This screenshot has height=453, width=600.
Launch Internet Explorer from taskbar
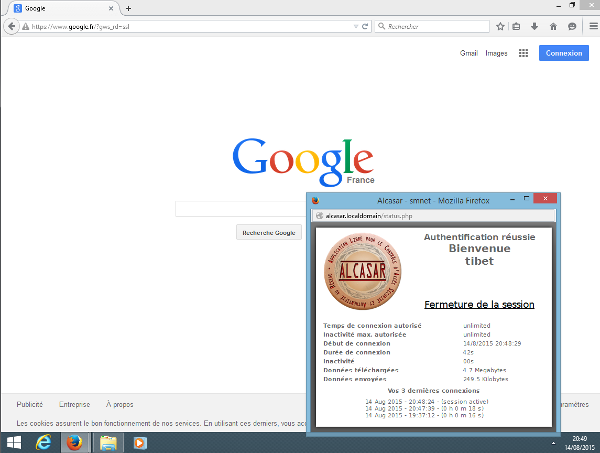click(43, 443)
